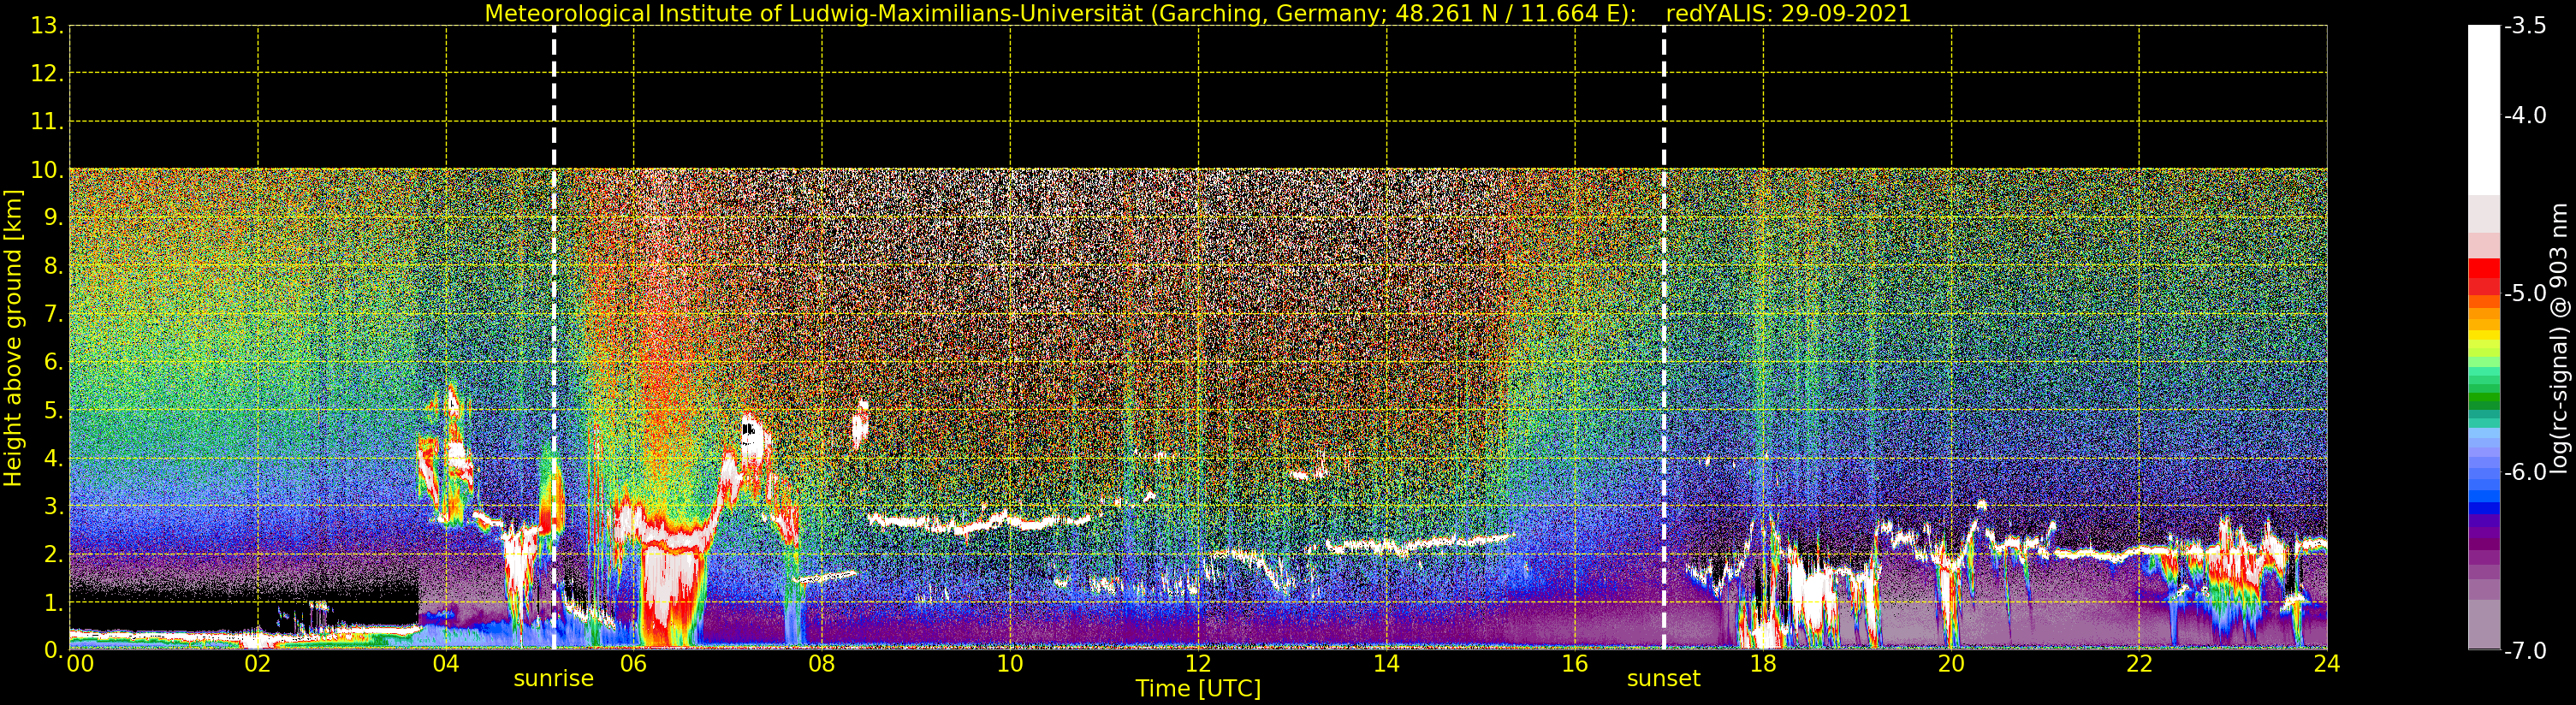Click the 12 tick on the time axis
Screen dimensions: 2576x705
pos(1198,663)
